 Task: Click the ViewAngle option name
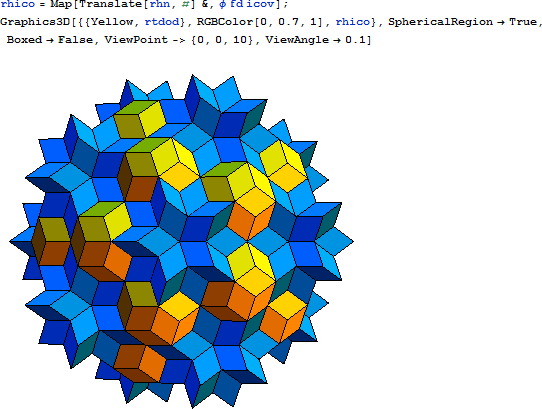coord(297,40)
